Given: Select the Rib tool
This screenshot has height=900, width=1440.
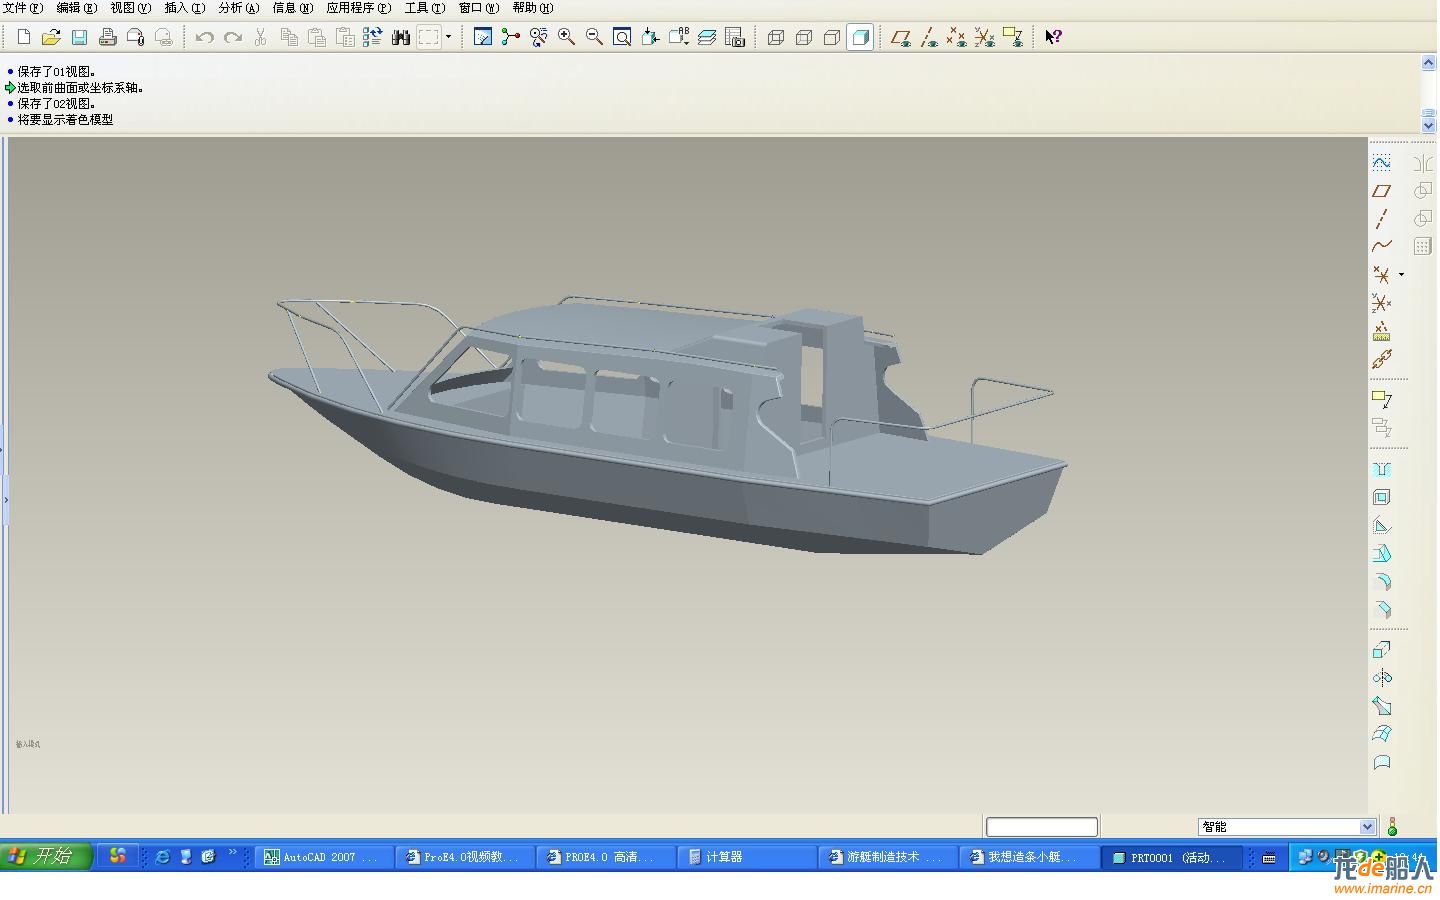Looking at the screenshot, I should (1382, 526).
